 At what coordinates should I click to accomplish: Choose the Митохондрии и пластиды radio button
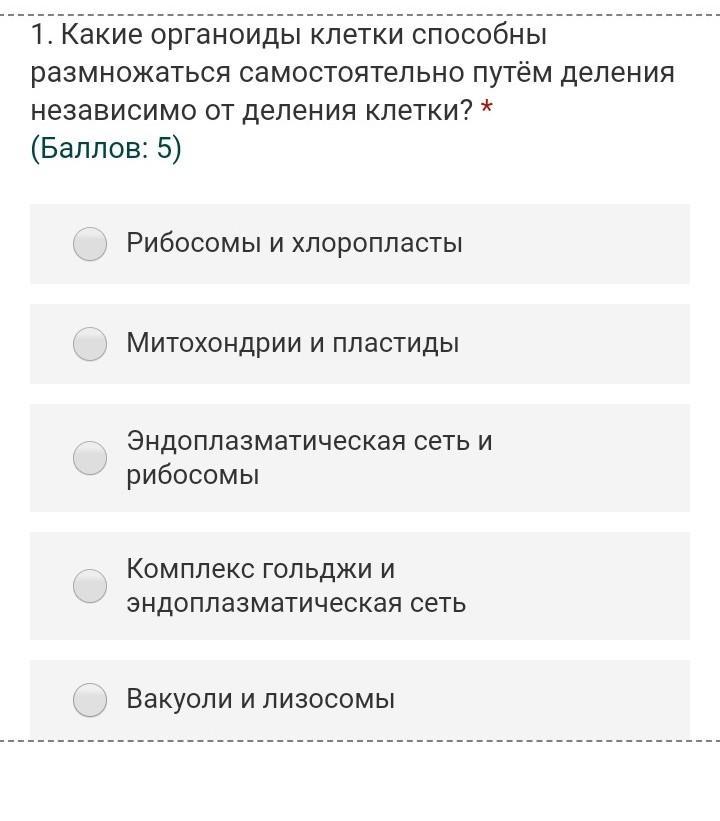coord(90,344)
